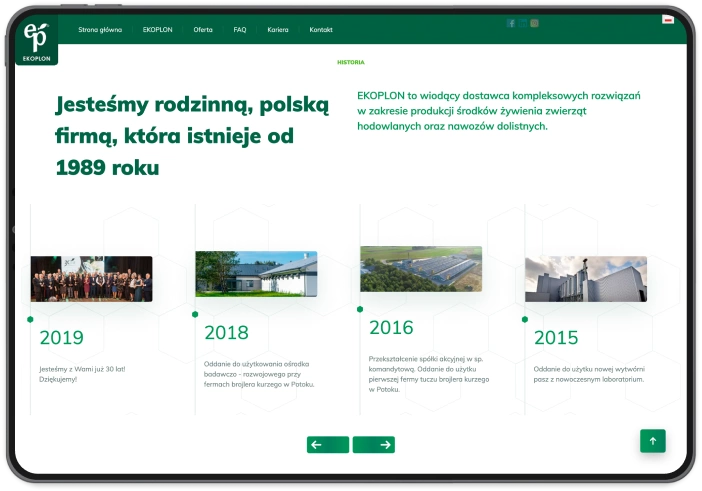The height and width of the screenshot is (491, 702).
Task: Click the 2015 feed plant photo
Action: pos(586,279)
